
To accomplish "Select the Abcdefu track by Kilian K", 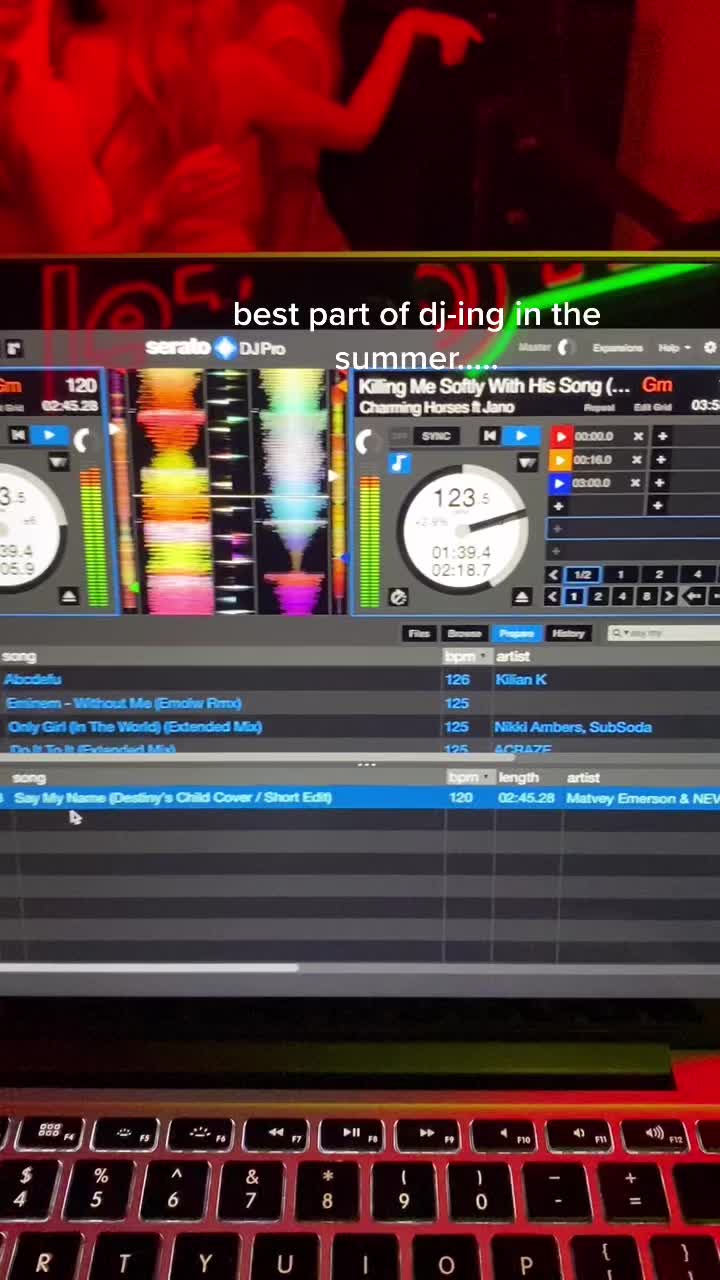I will click(x=33, y=680).
